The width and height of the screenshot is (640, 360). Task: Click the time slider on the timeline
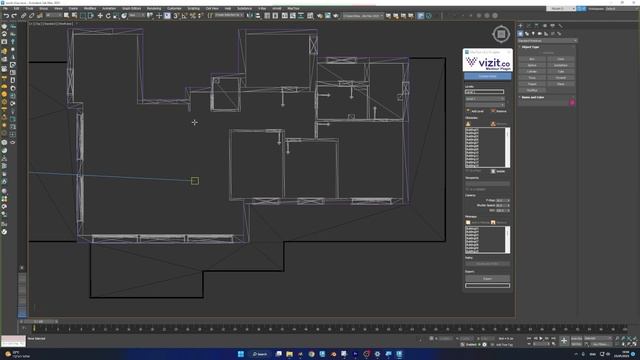pyautogui.click(x=39, y=322)
